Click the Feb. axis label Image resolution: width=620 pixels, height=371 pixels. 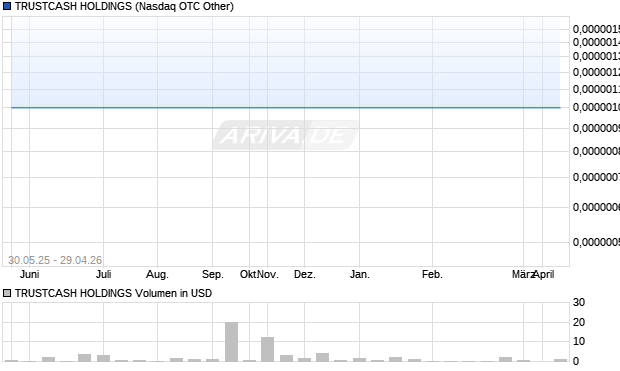coord(432,274)
